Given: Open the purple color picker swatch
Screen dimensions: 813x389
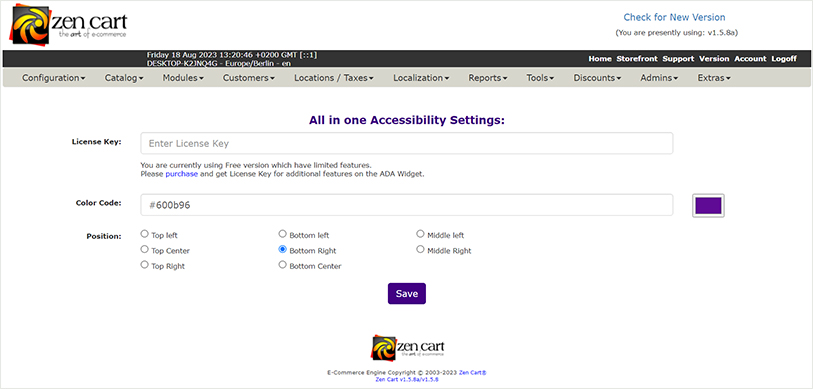Looking at the screenshot, I should (708, 205).
